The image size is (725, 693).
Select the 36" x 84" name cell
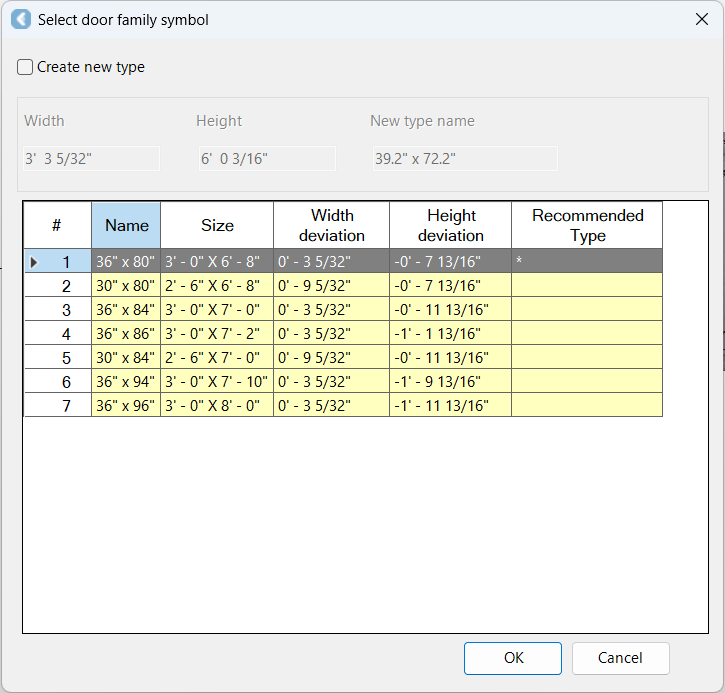[x=126, y=310]
